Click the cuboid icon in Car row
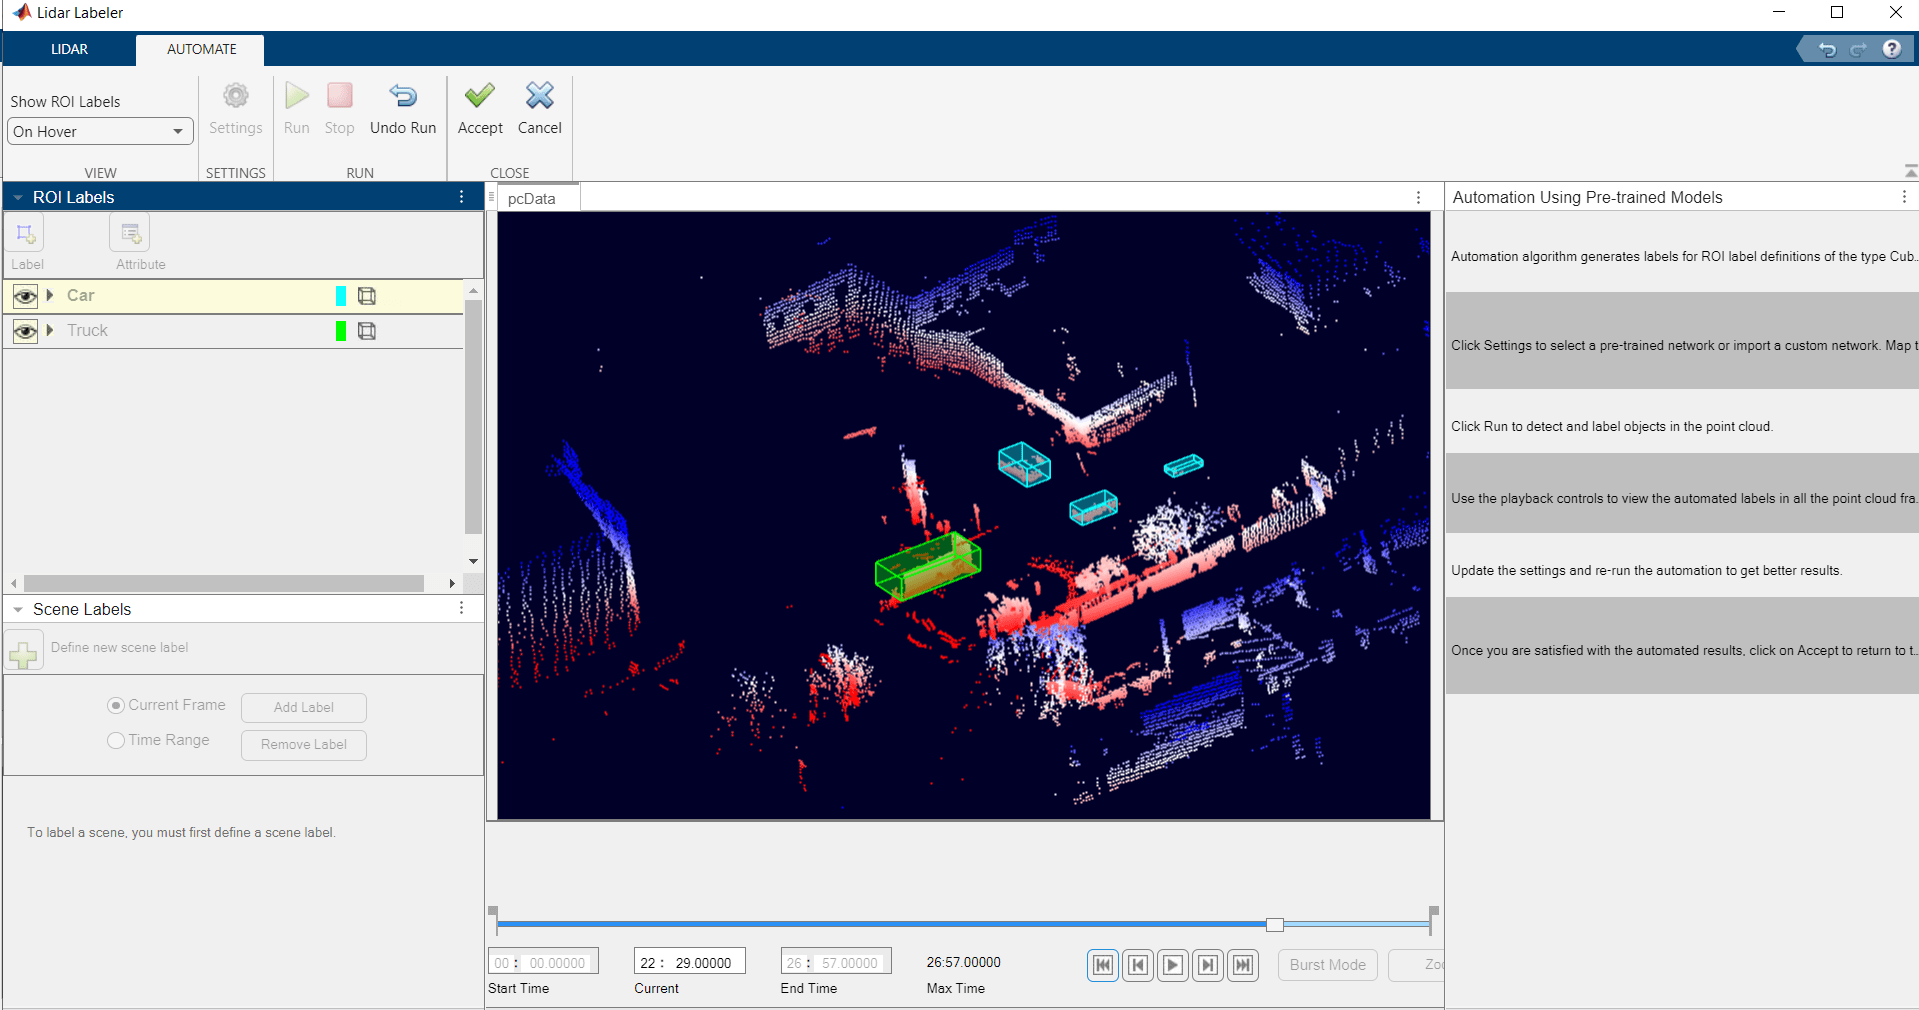This screenshot has width=1919, height=1010. point(367,296)
